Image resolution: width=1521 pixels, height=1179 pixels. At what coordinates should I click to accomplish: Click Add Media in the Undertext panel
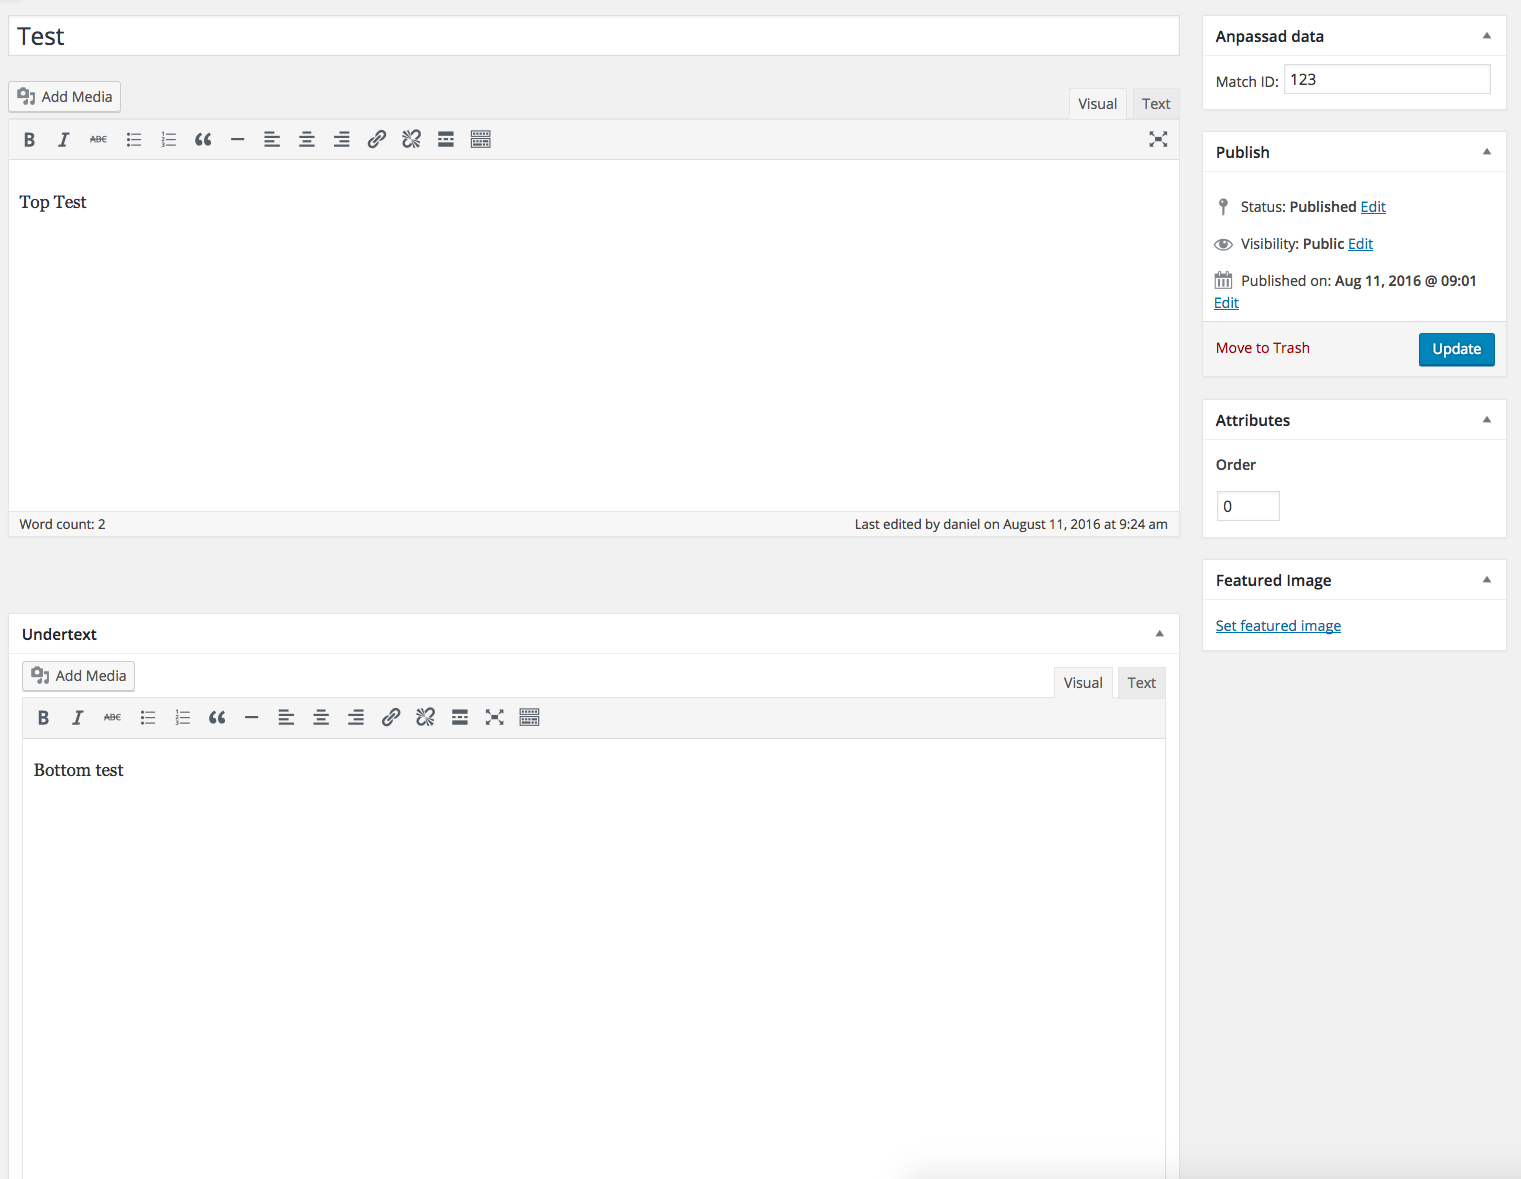79,676
